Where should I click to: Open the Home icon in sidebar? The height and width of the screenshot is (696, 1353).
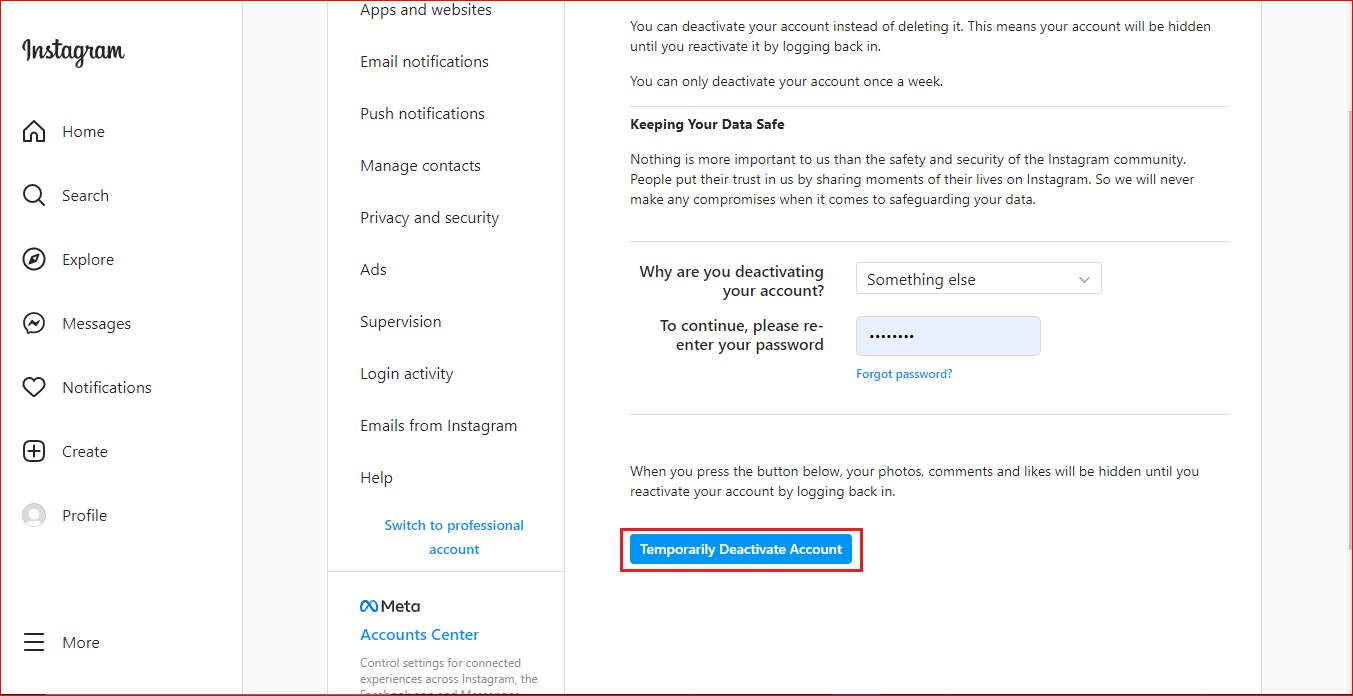[34, 132]
